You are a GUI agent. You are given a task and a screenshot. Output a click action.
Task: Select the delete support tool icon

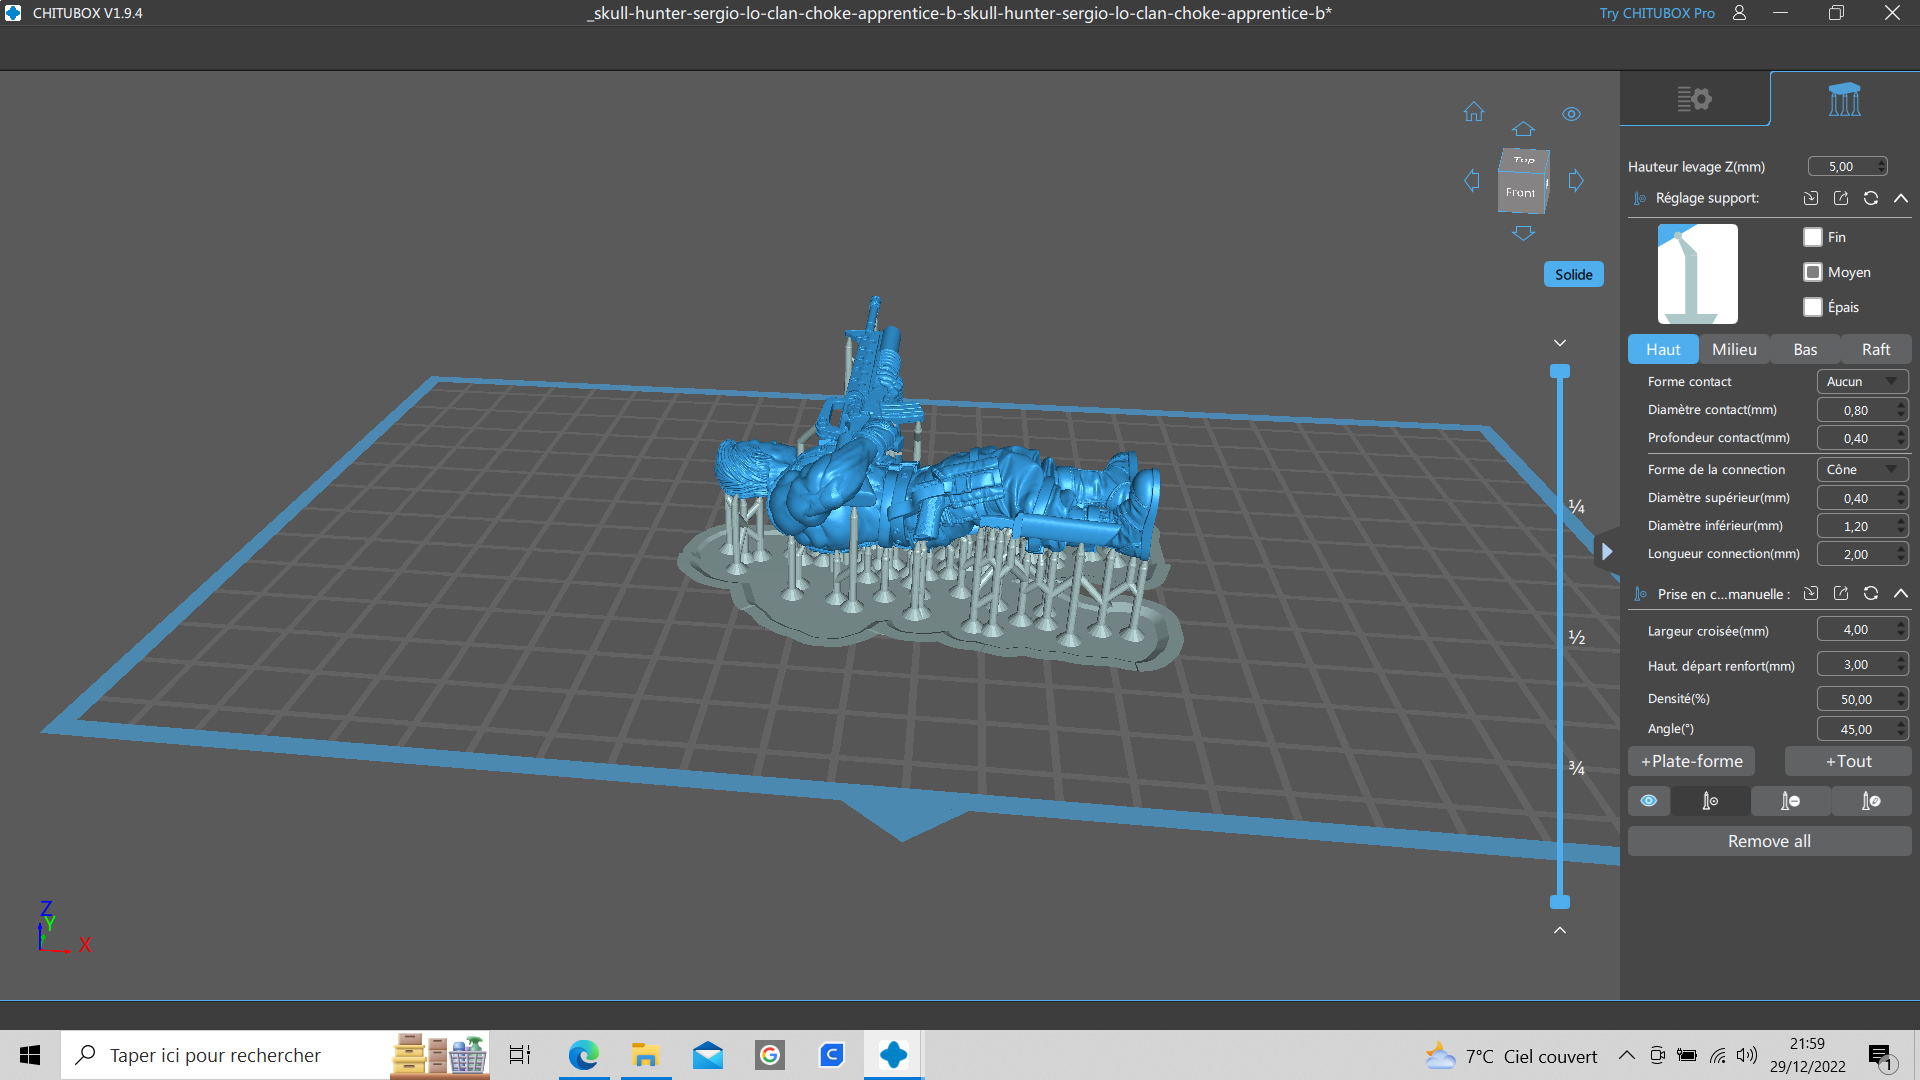pyautogui.click(x=1790, y=801)
